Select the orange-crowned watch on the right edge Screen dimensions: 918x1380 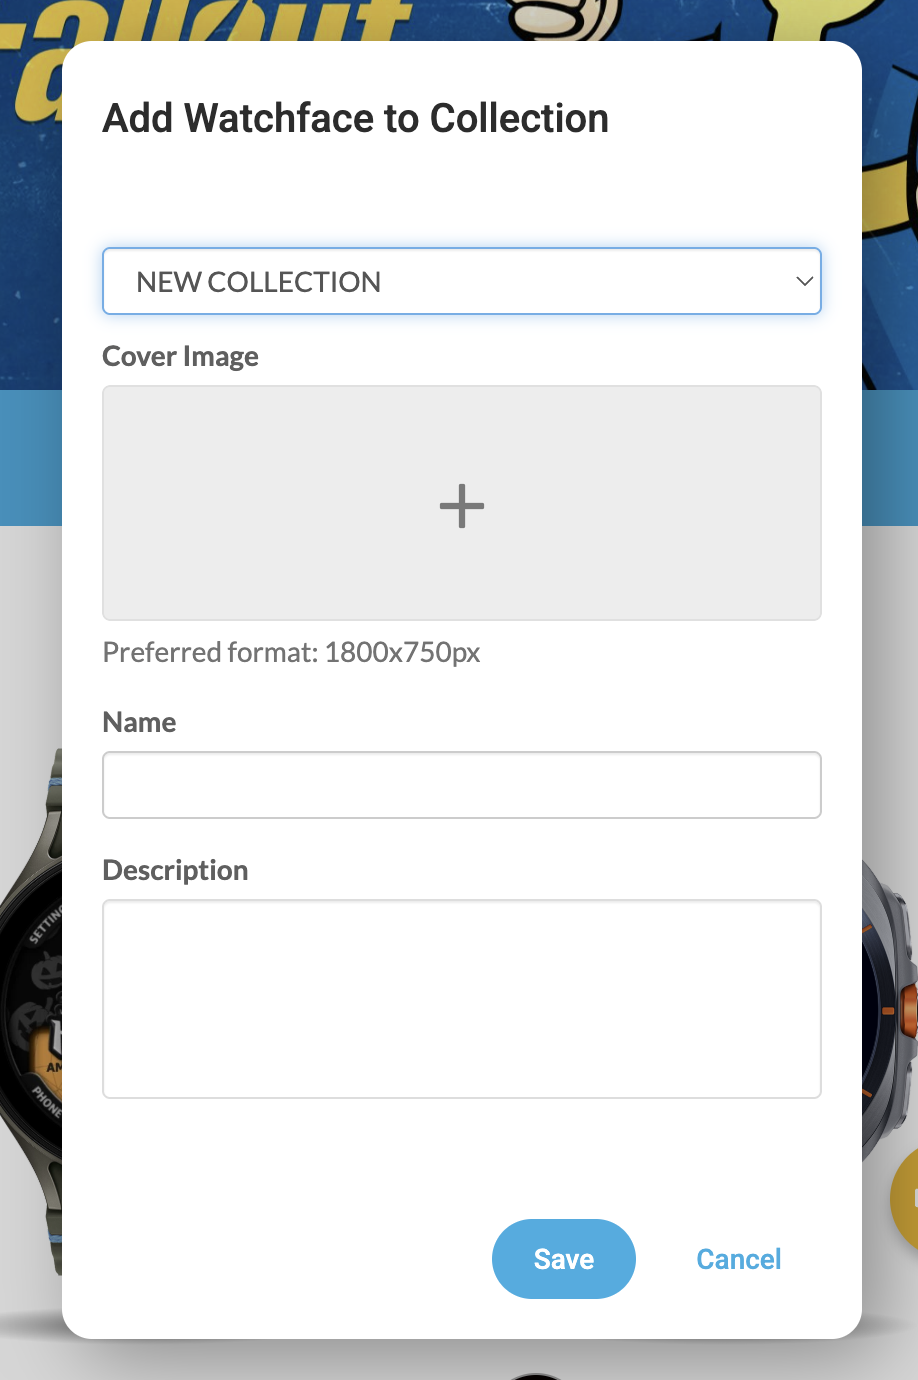[x=890, y=1010]
